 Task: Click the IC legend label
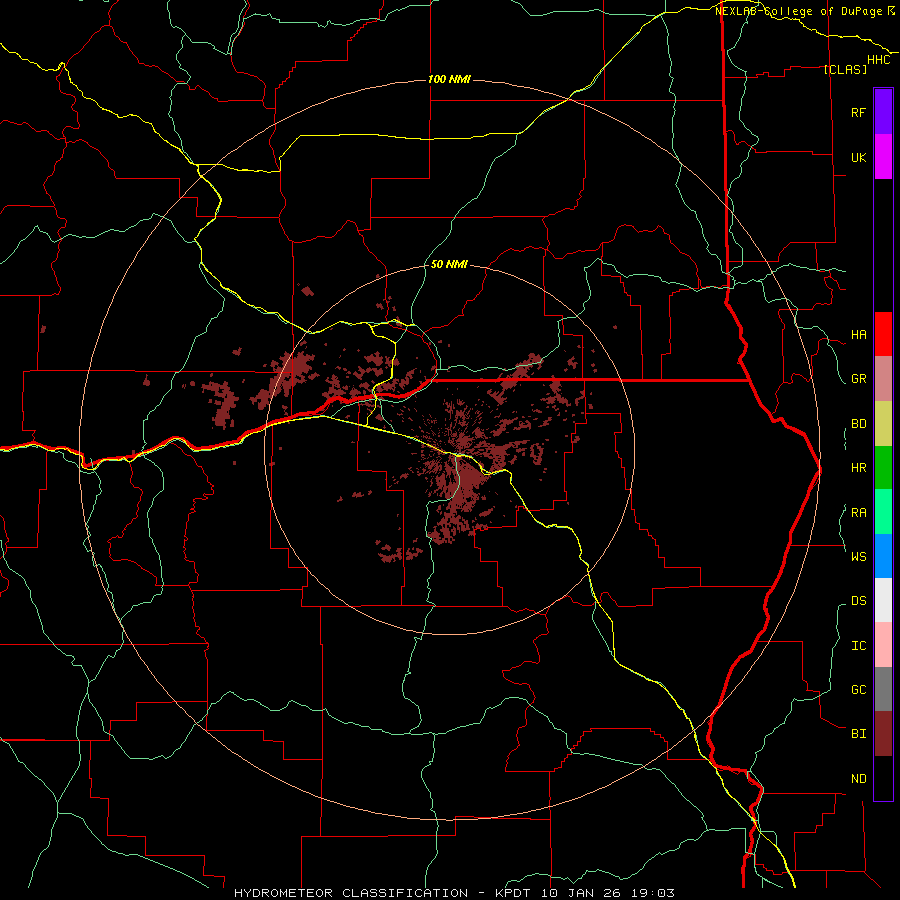(858, 646)
